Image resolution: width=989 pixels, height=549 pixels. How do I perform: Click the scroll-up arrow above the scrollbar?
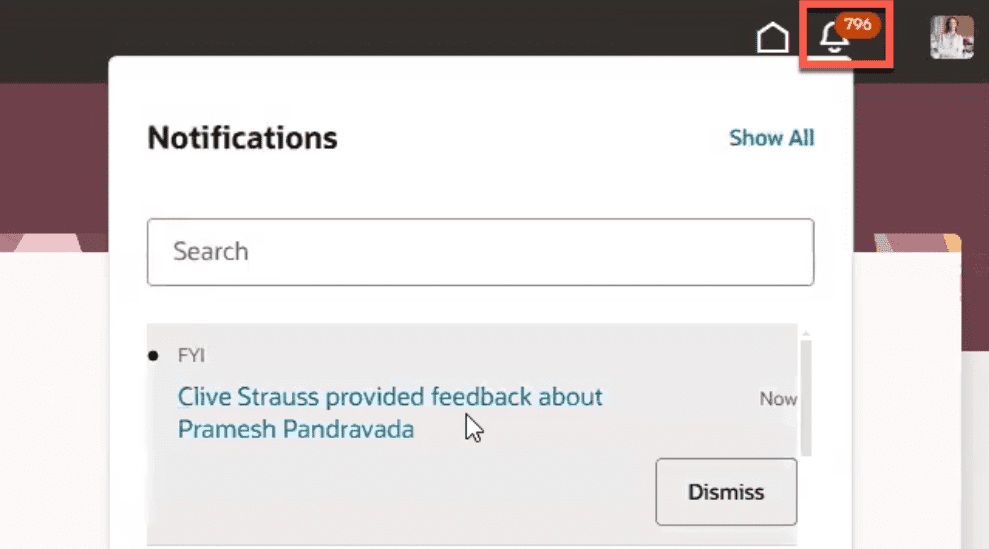pyautogui.click(x=806, y=333)
